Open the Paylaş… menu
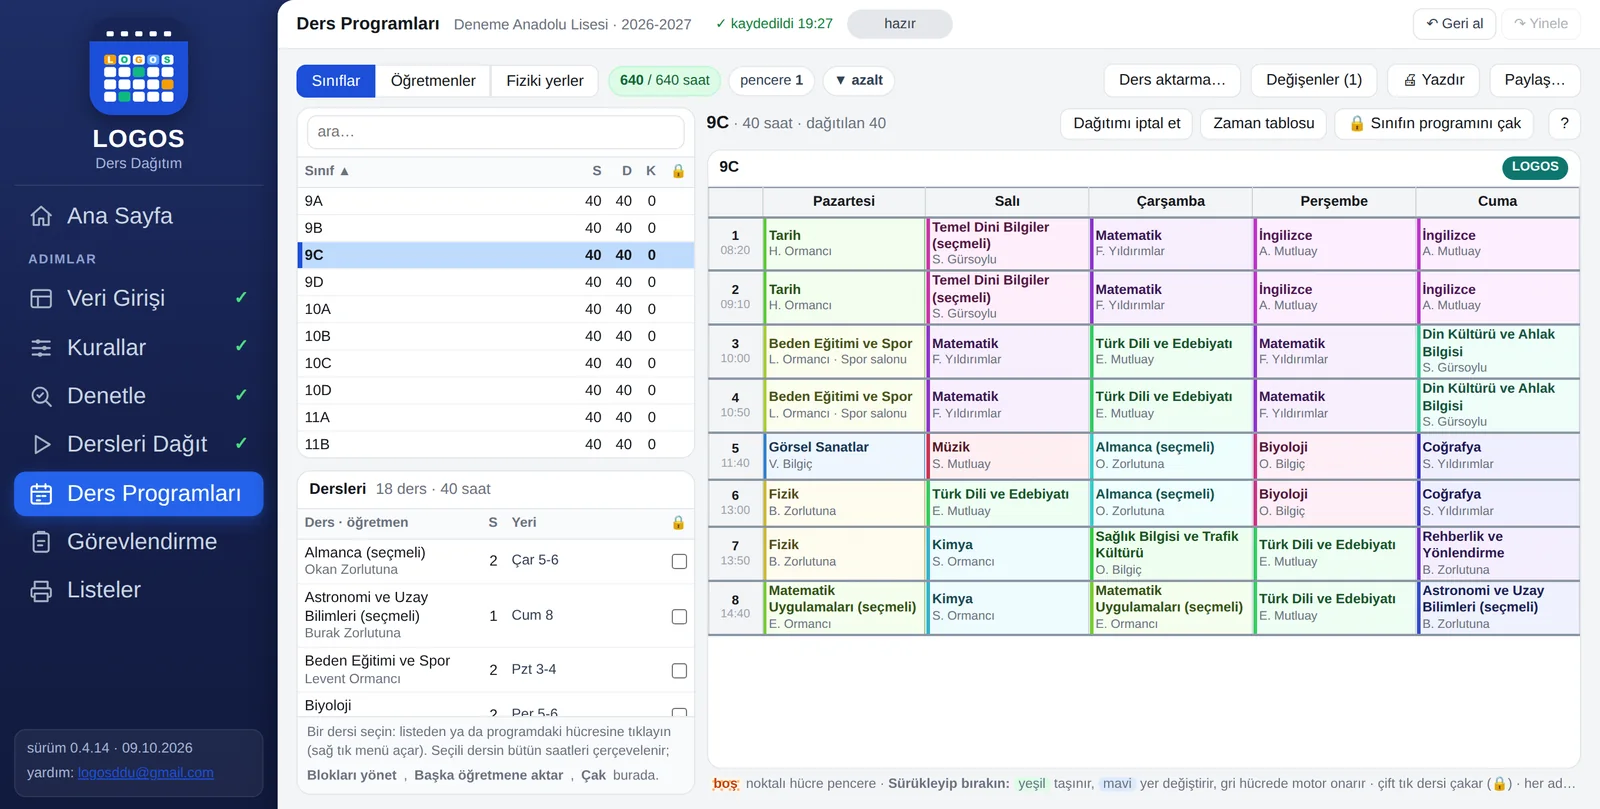1600x809 pixels. click(x=1535, y=80)
